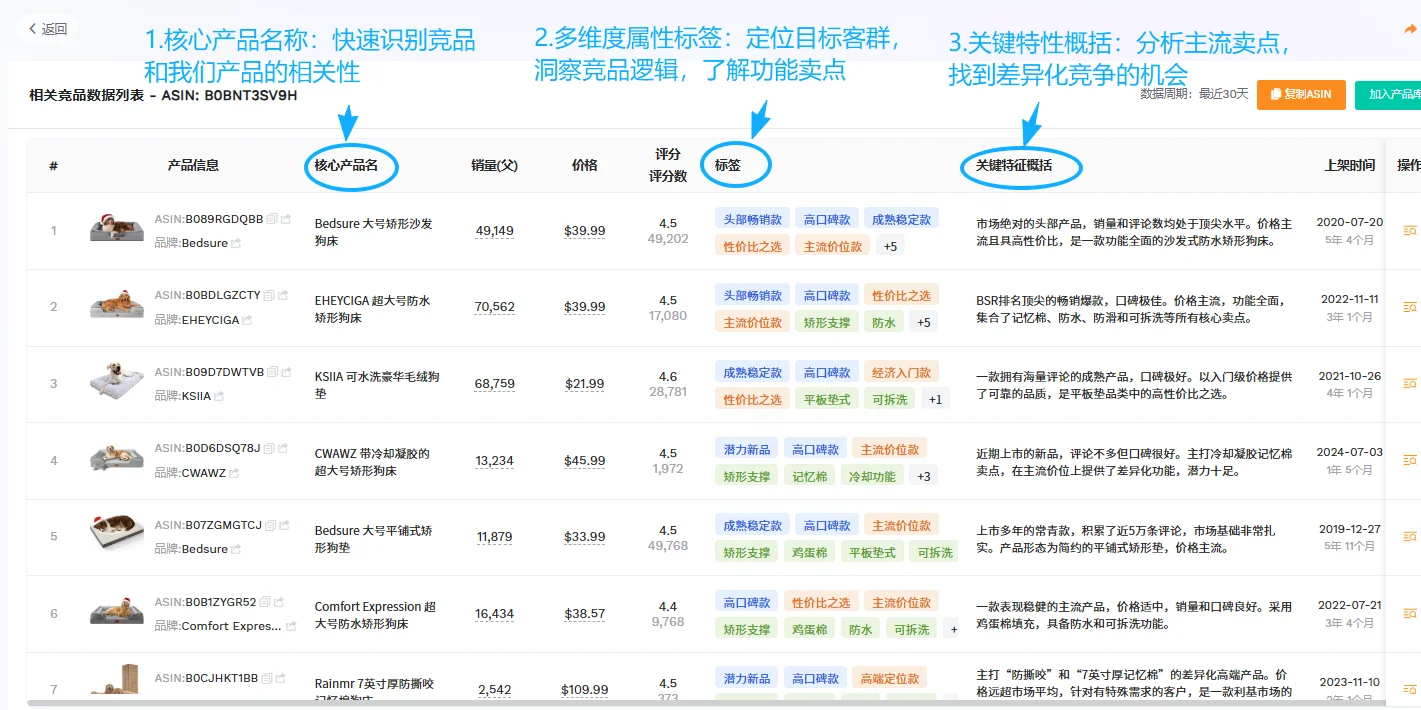This screenshot has width=1421, height=710.
Task: Open the link icon next to brand KSIIA
Action: 221,395
